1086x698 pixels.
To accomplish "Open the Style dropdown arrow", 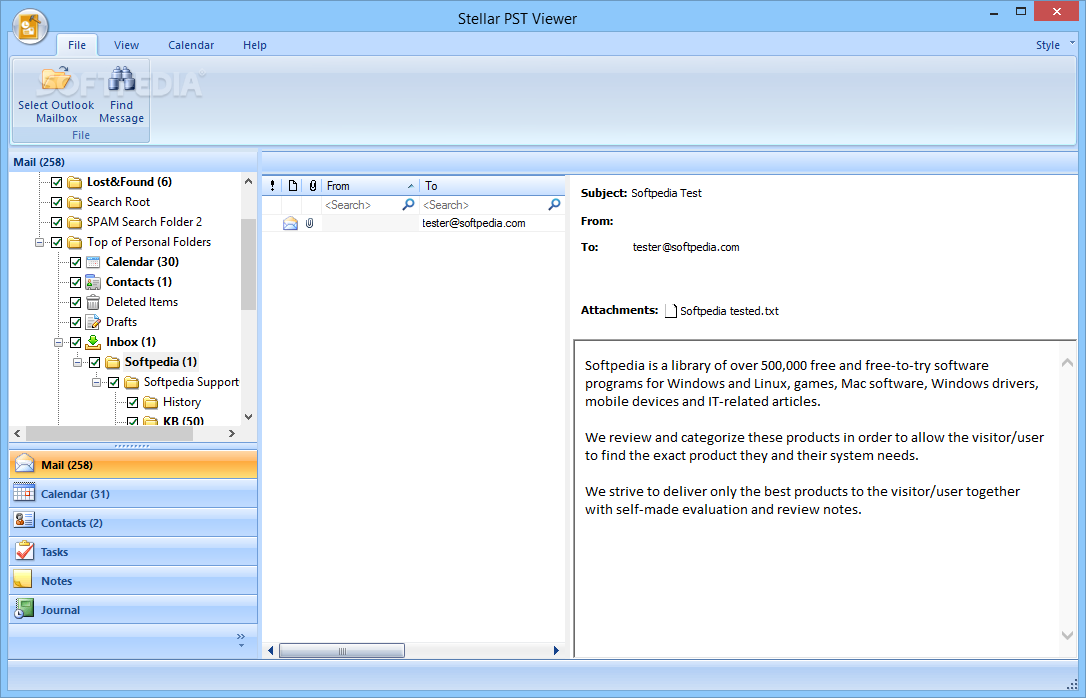I will pyautogui.click(x=1072, y=43).
